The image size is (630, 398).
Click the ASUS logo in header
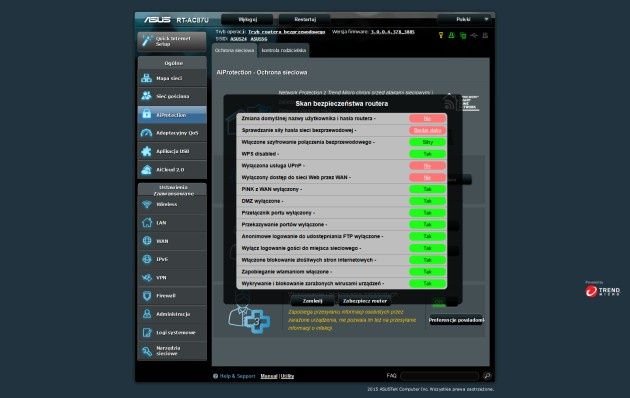157,20
